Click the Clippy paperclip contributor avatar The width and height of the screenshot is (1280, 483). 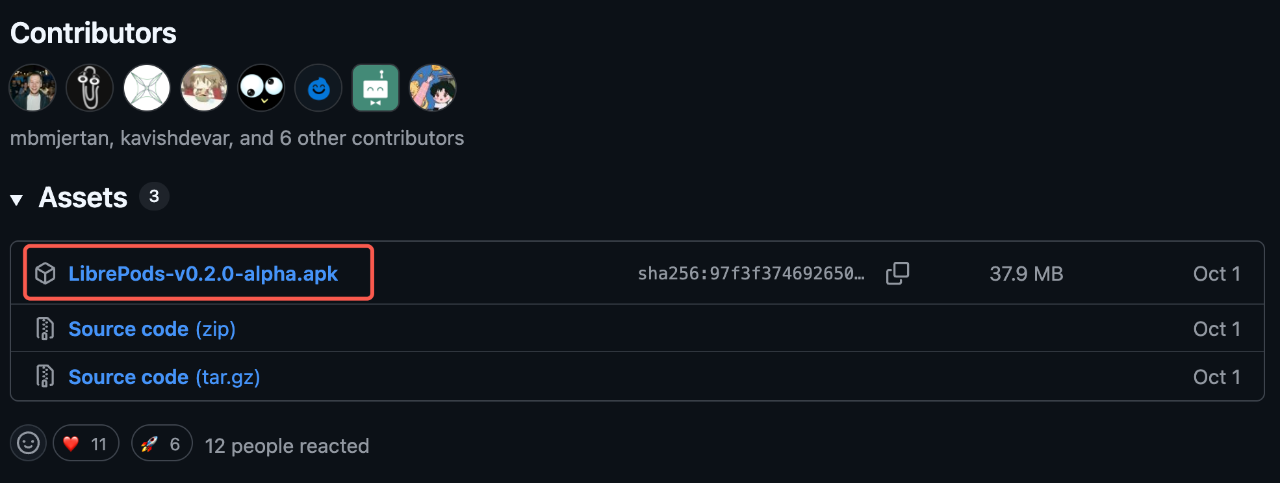pyautogui.click(x=90, y=88)
